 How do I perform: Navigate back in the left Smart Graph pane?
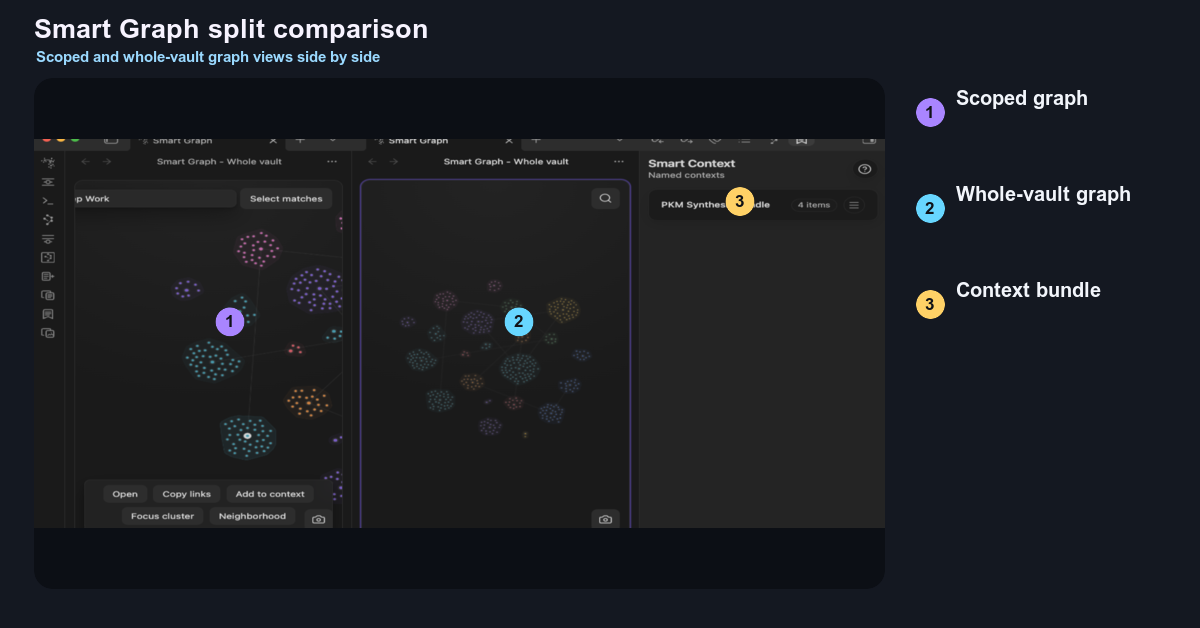(x=85, y=161)
